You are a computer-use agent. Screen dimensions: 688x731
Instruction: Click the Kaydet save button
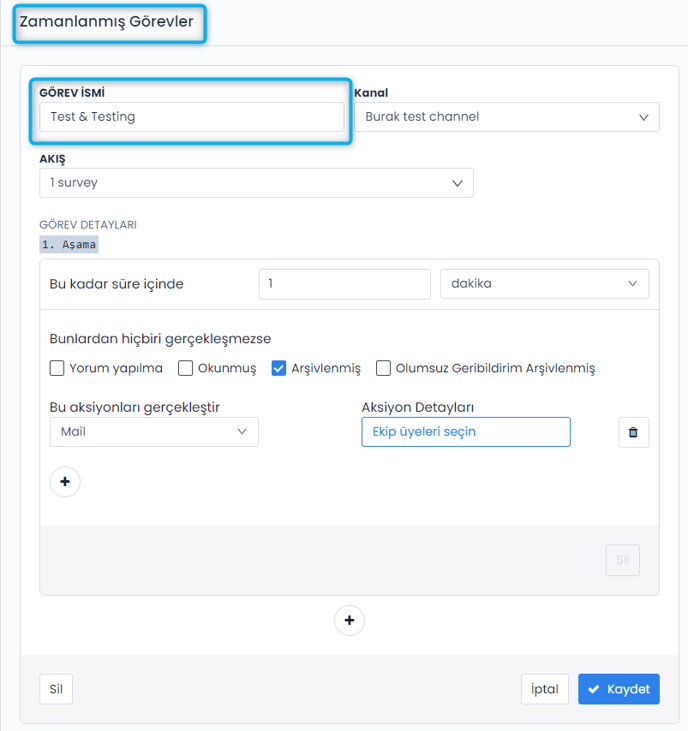coord(618,689)
